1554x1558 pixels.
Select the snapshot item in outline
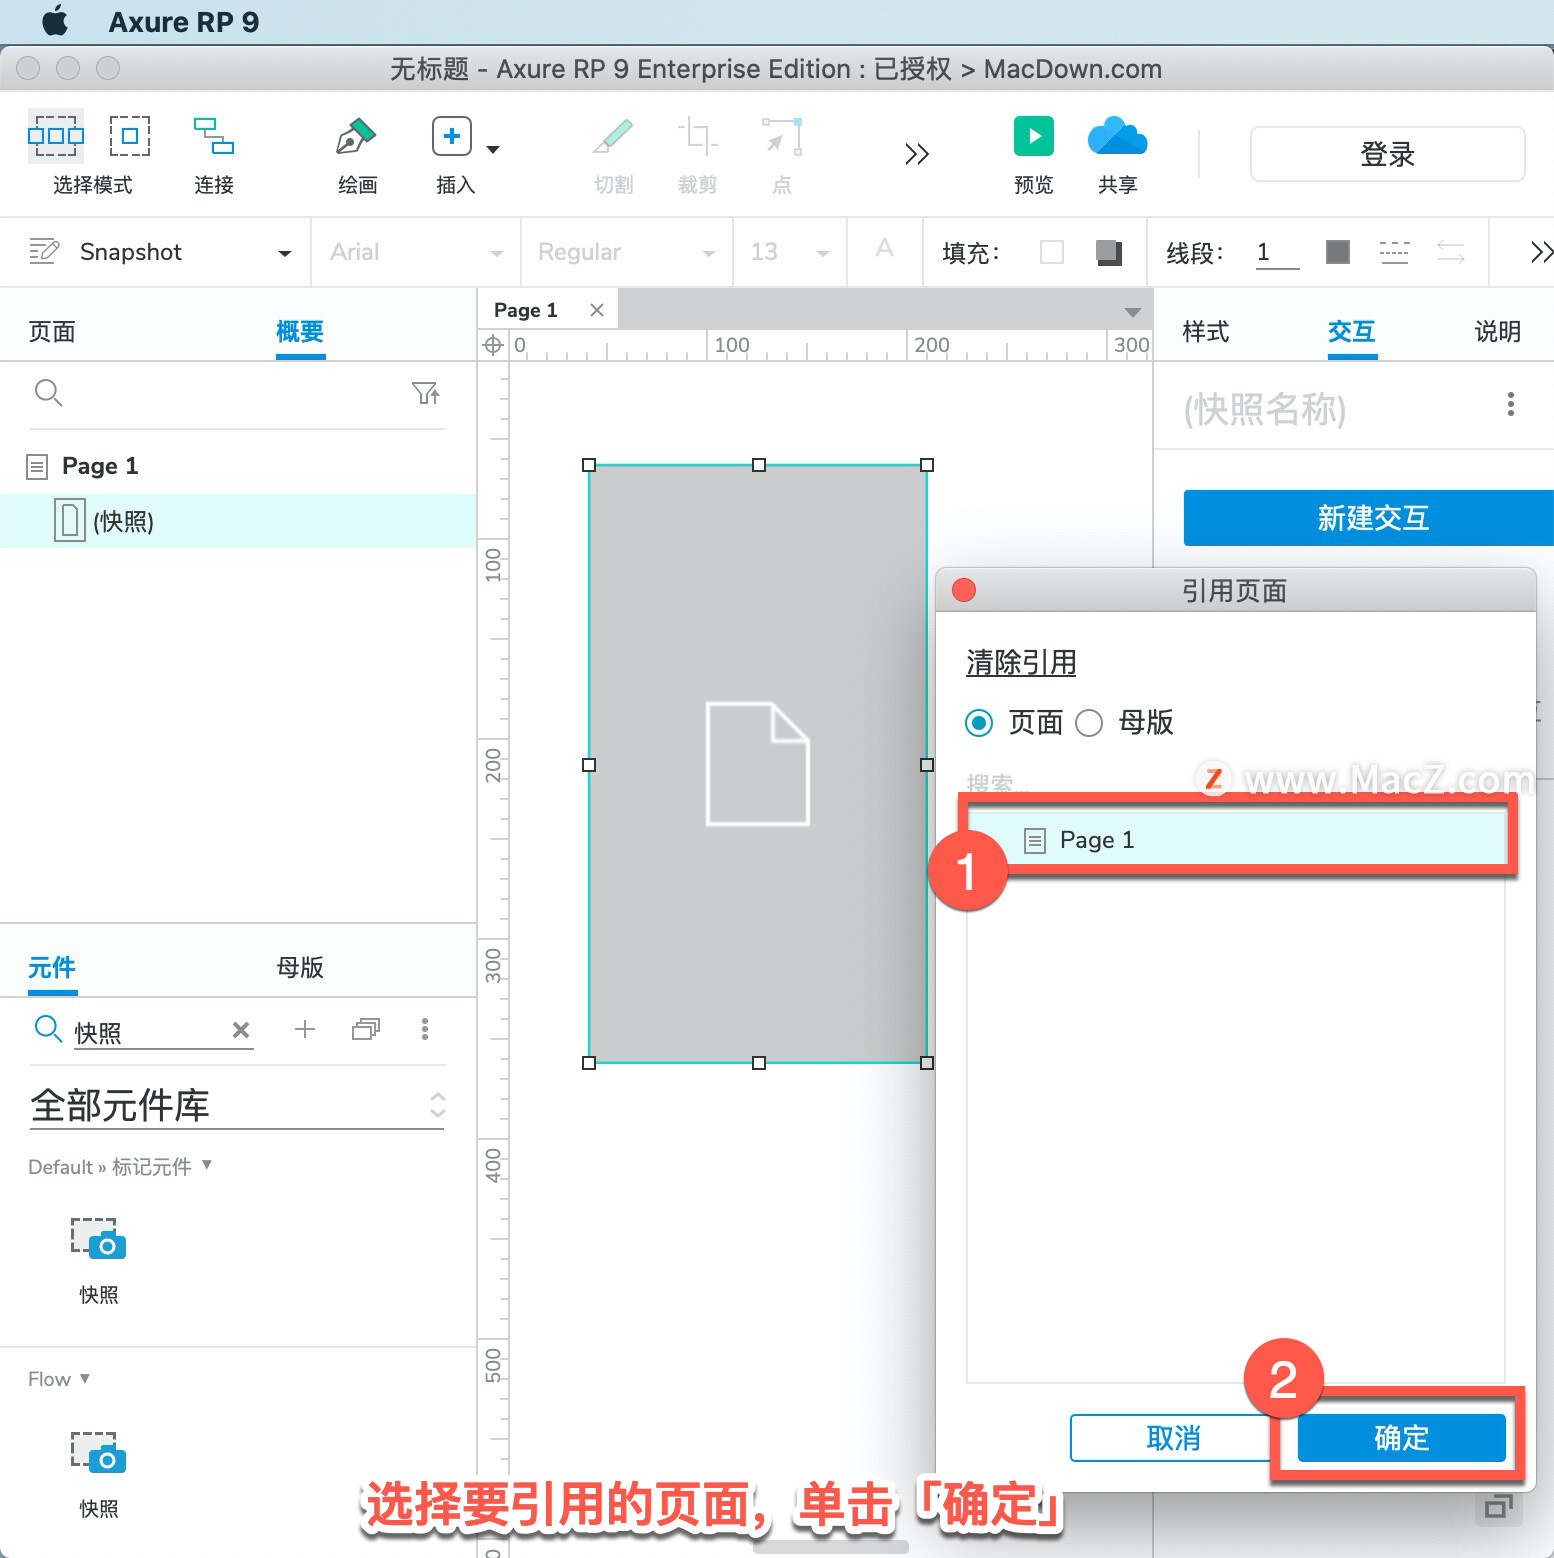coord(238,521)
